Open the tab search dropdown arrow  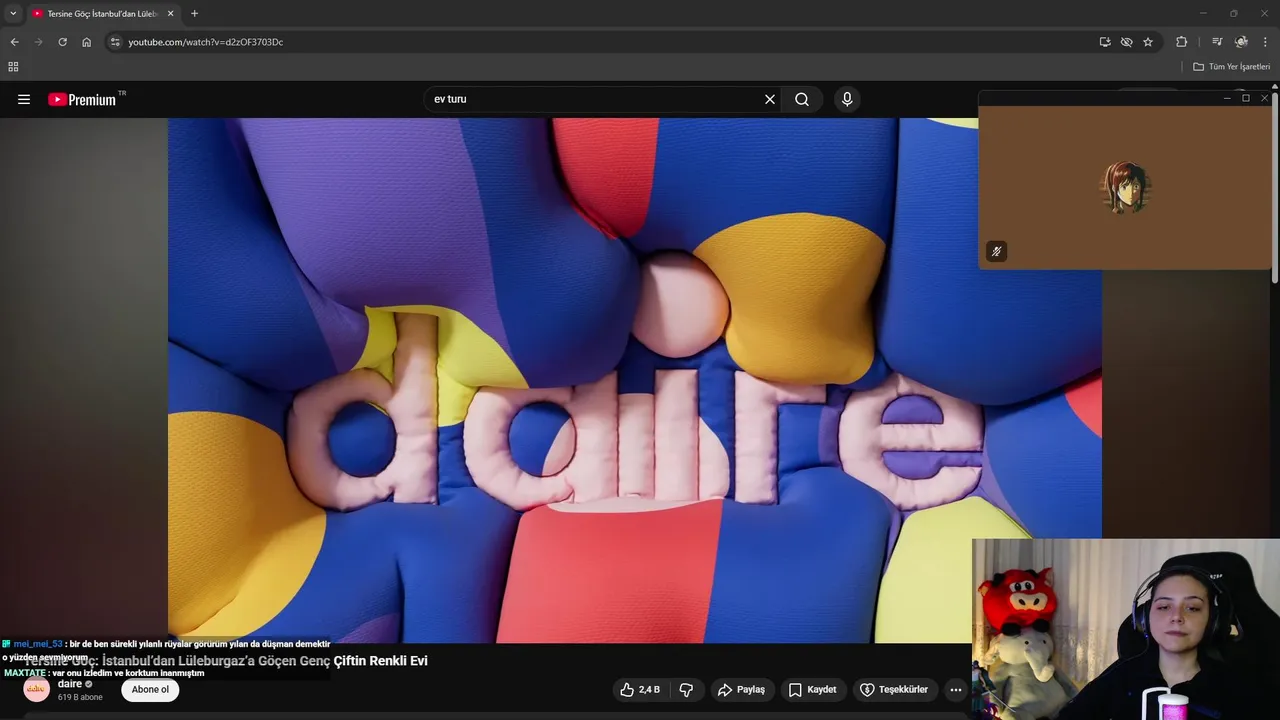(x=13, y=13)
